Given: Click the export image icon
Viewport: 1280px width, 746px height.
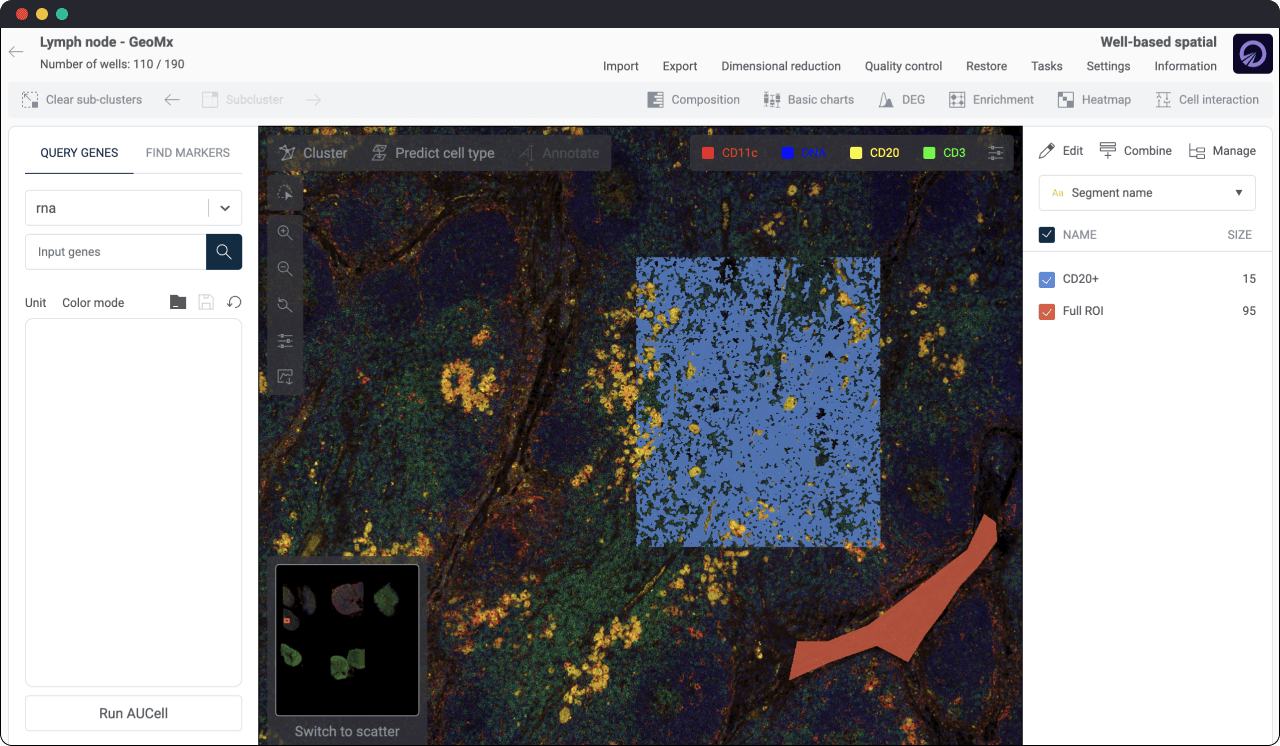Looking at the screenshot, I should click(285, 377).
